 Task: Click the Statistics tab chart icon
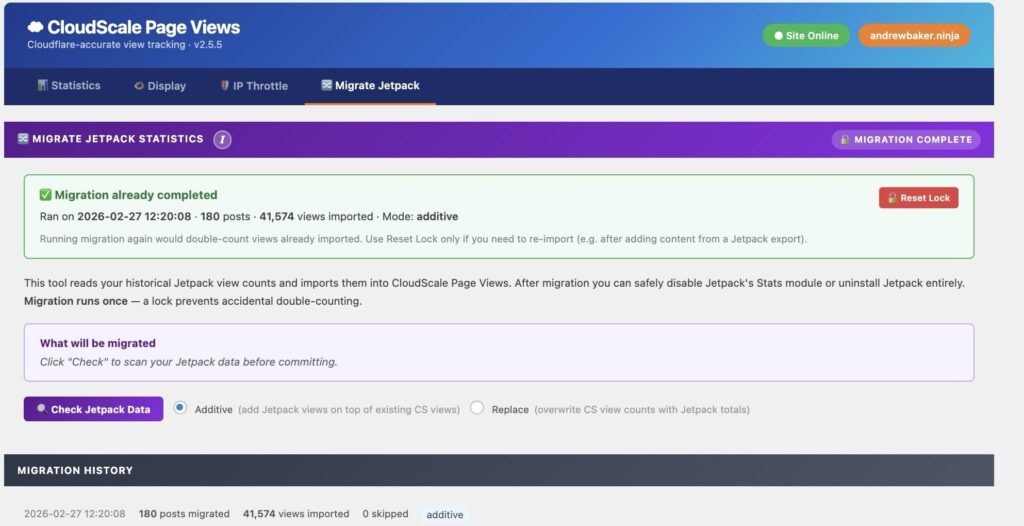(42, 85)
